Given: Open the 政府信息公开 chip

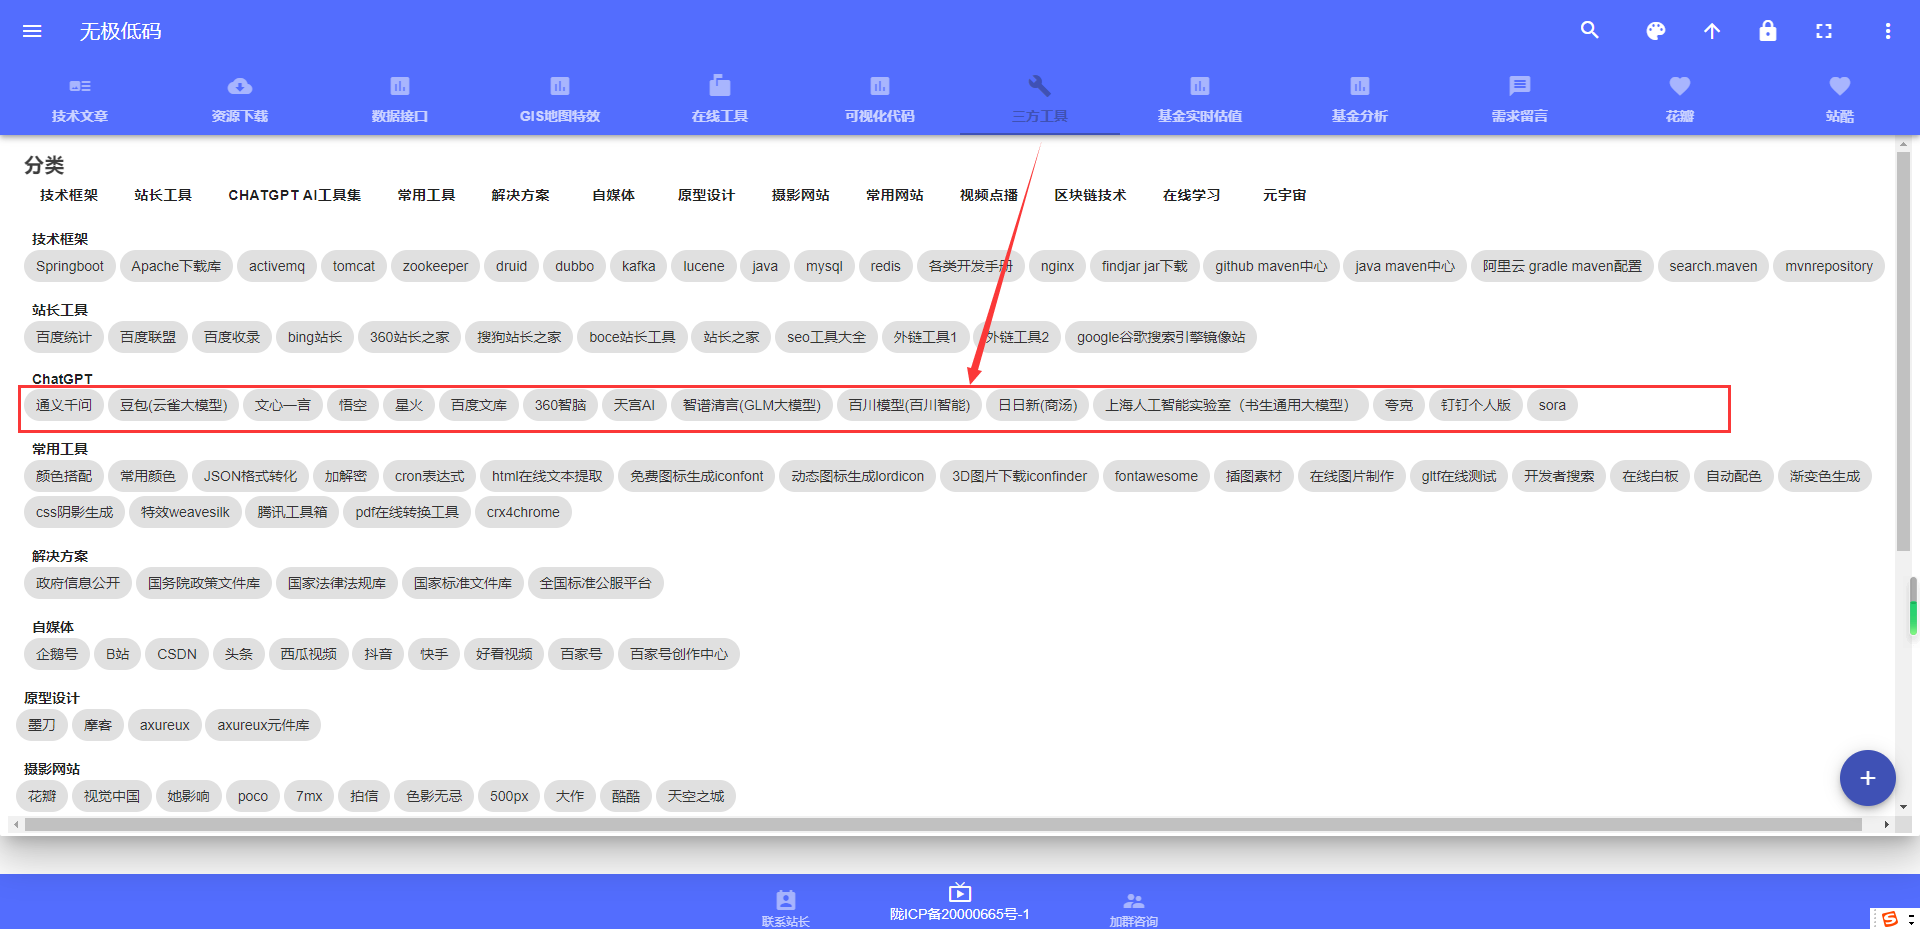Looking at the screenshot, I should coord(78,583).
